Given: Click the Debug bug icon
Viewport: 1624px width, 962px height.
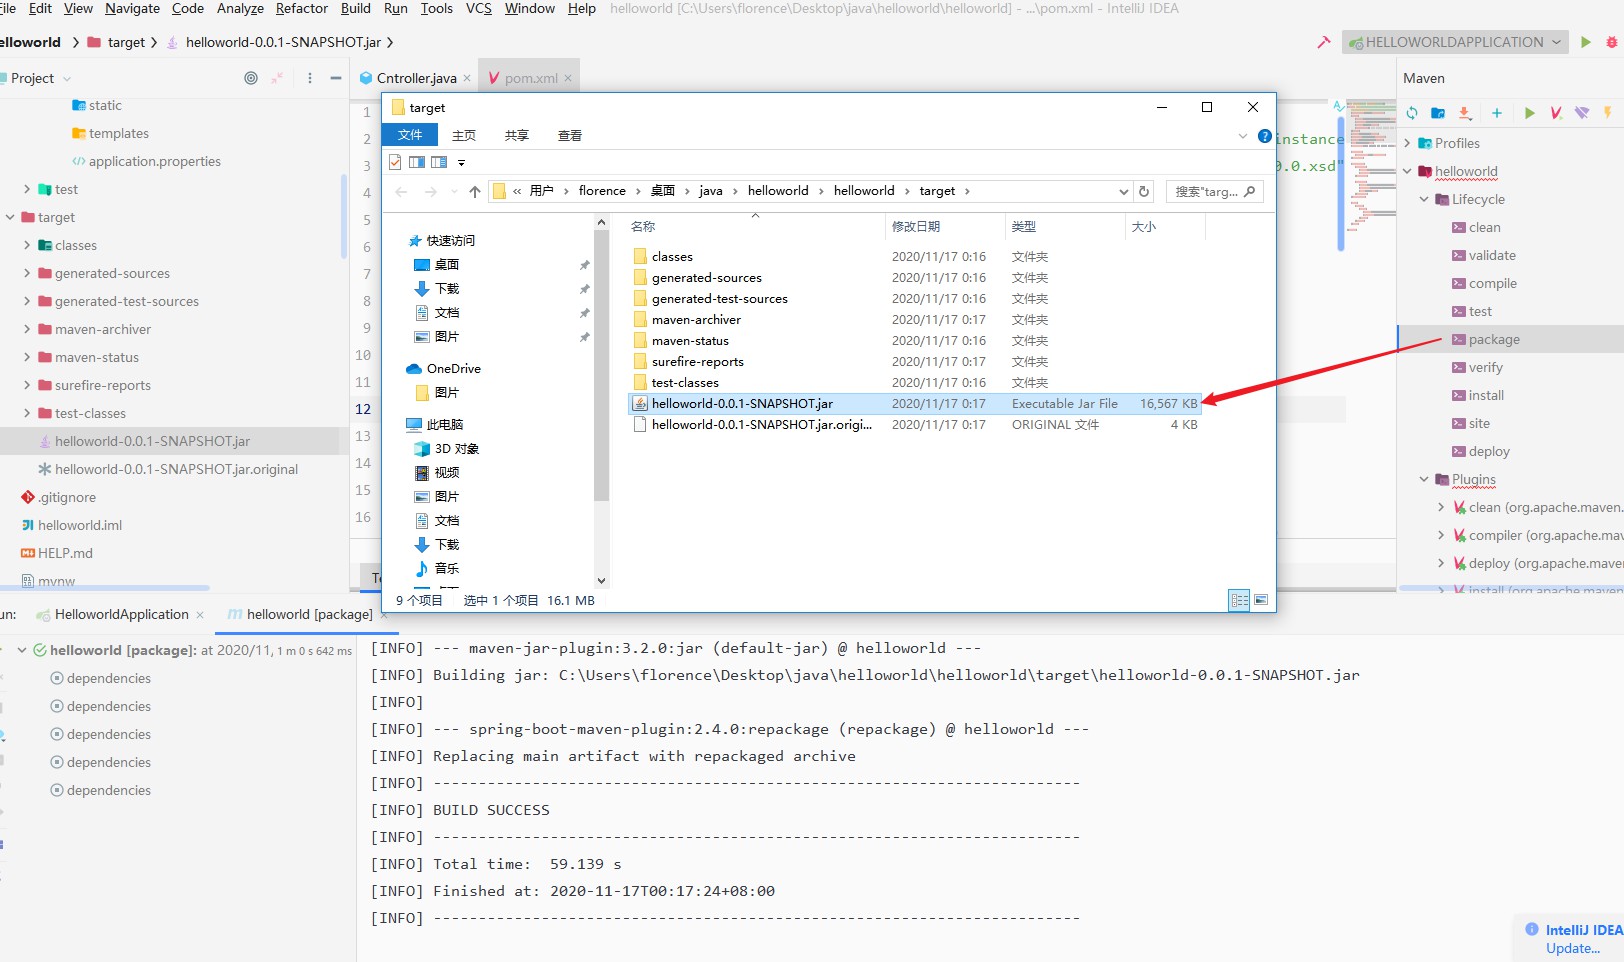Looking at the screenshot, I should click(x=1612, y=42).
